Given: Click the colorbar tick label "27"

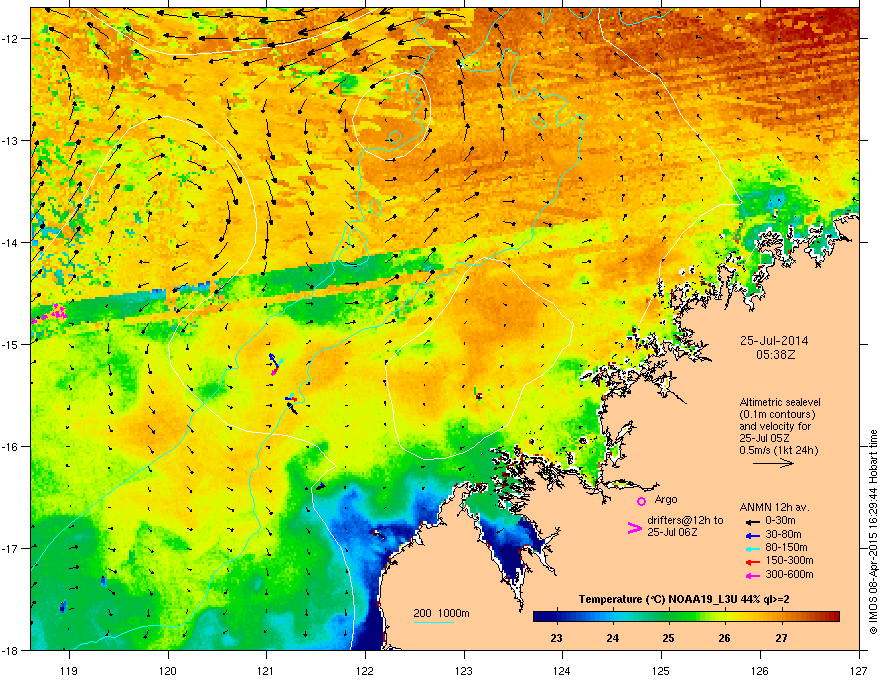Looking at the screenshot, I should pos(781,638).
